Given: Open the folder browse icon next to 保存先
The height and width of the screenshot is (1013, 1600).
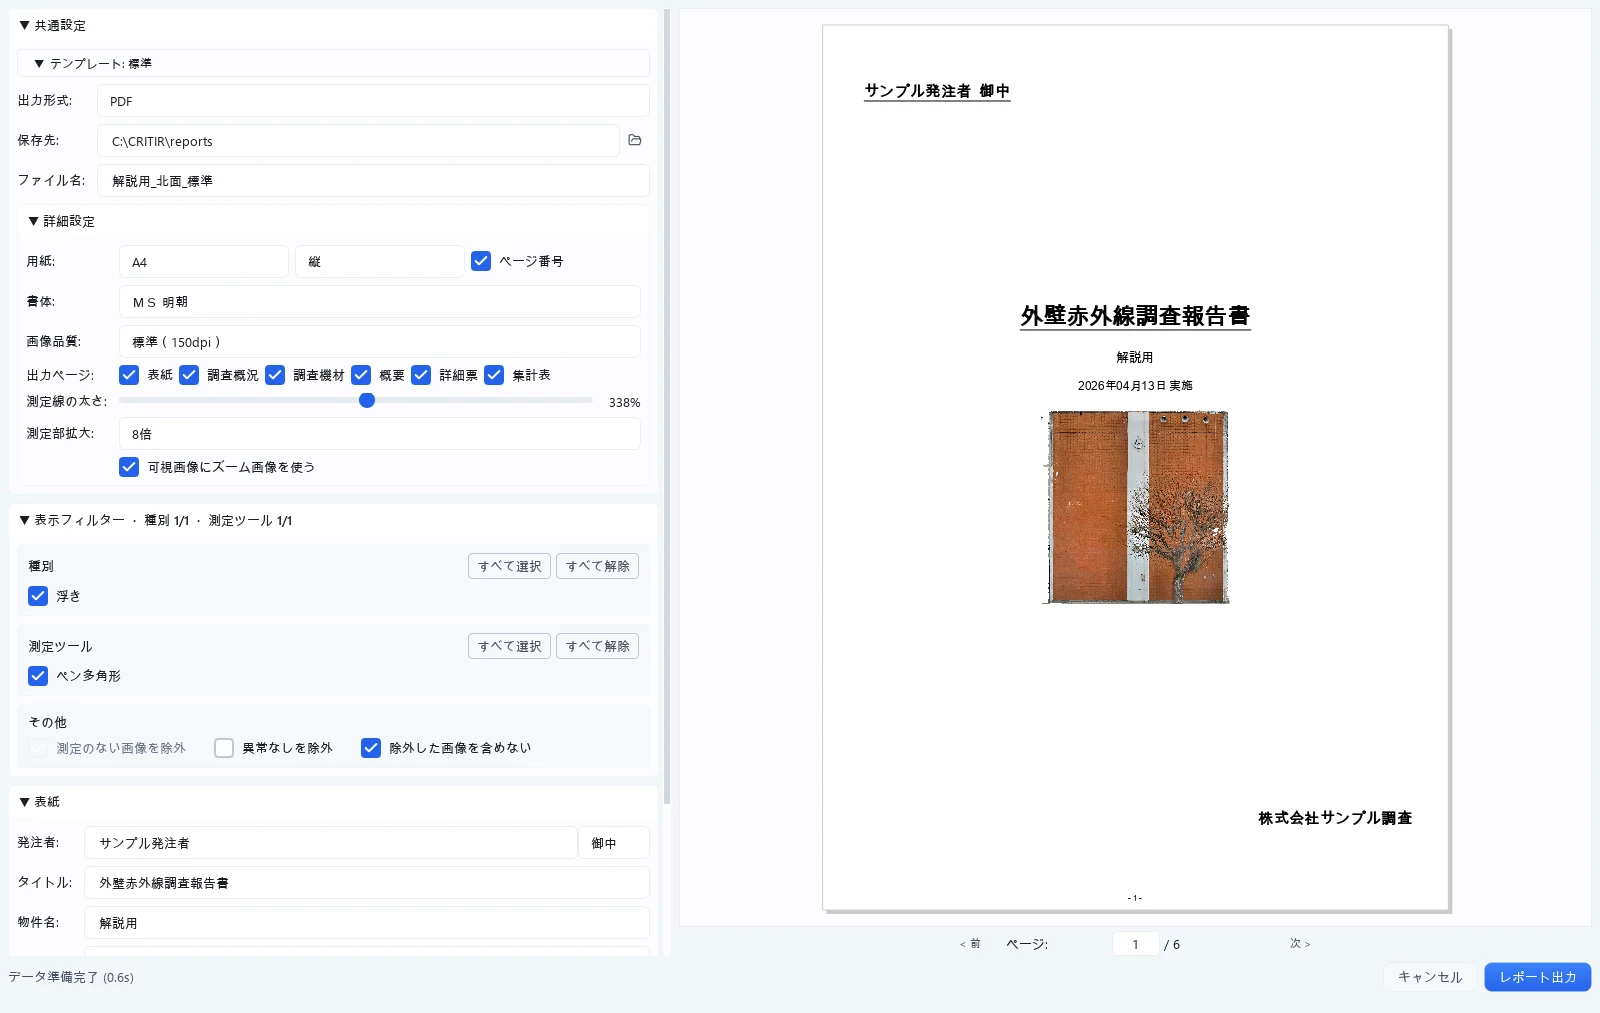Looking at the screenshot, I should 634,140.
